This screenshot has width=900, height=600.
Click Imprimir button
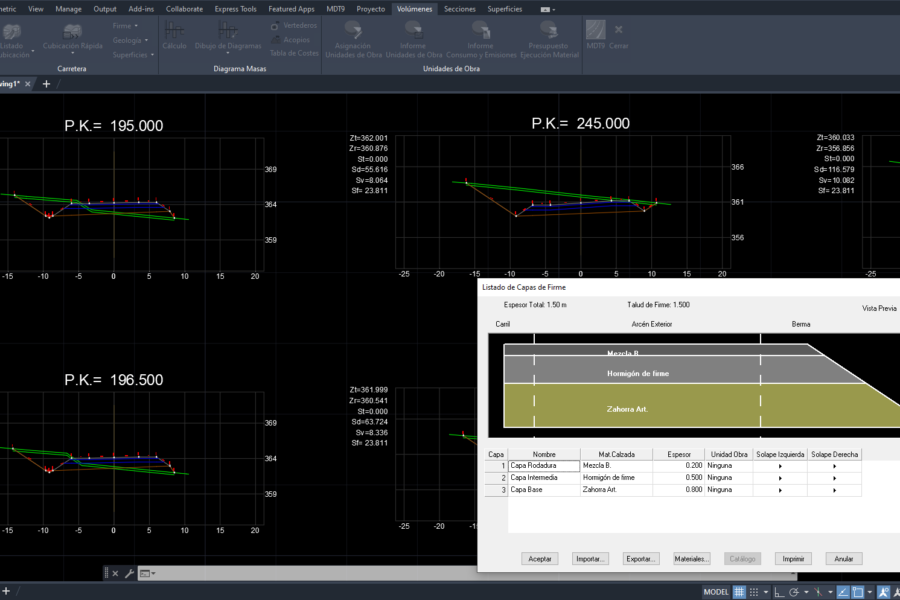pos(793,559)
